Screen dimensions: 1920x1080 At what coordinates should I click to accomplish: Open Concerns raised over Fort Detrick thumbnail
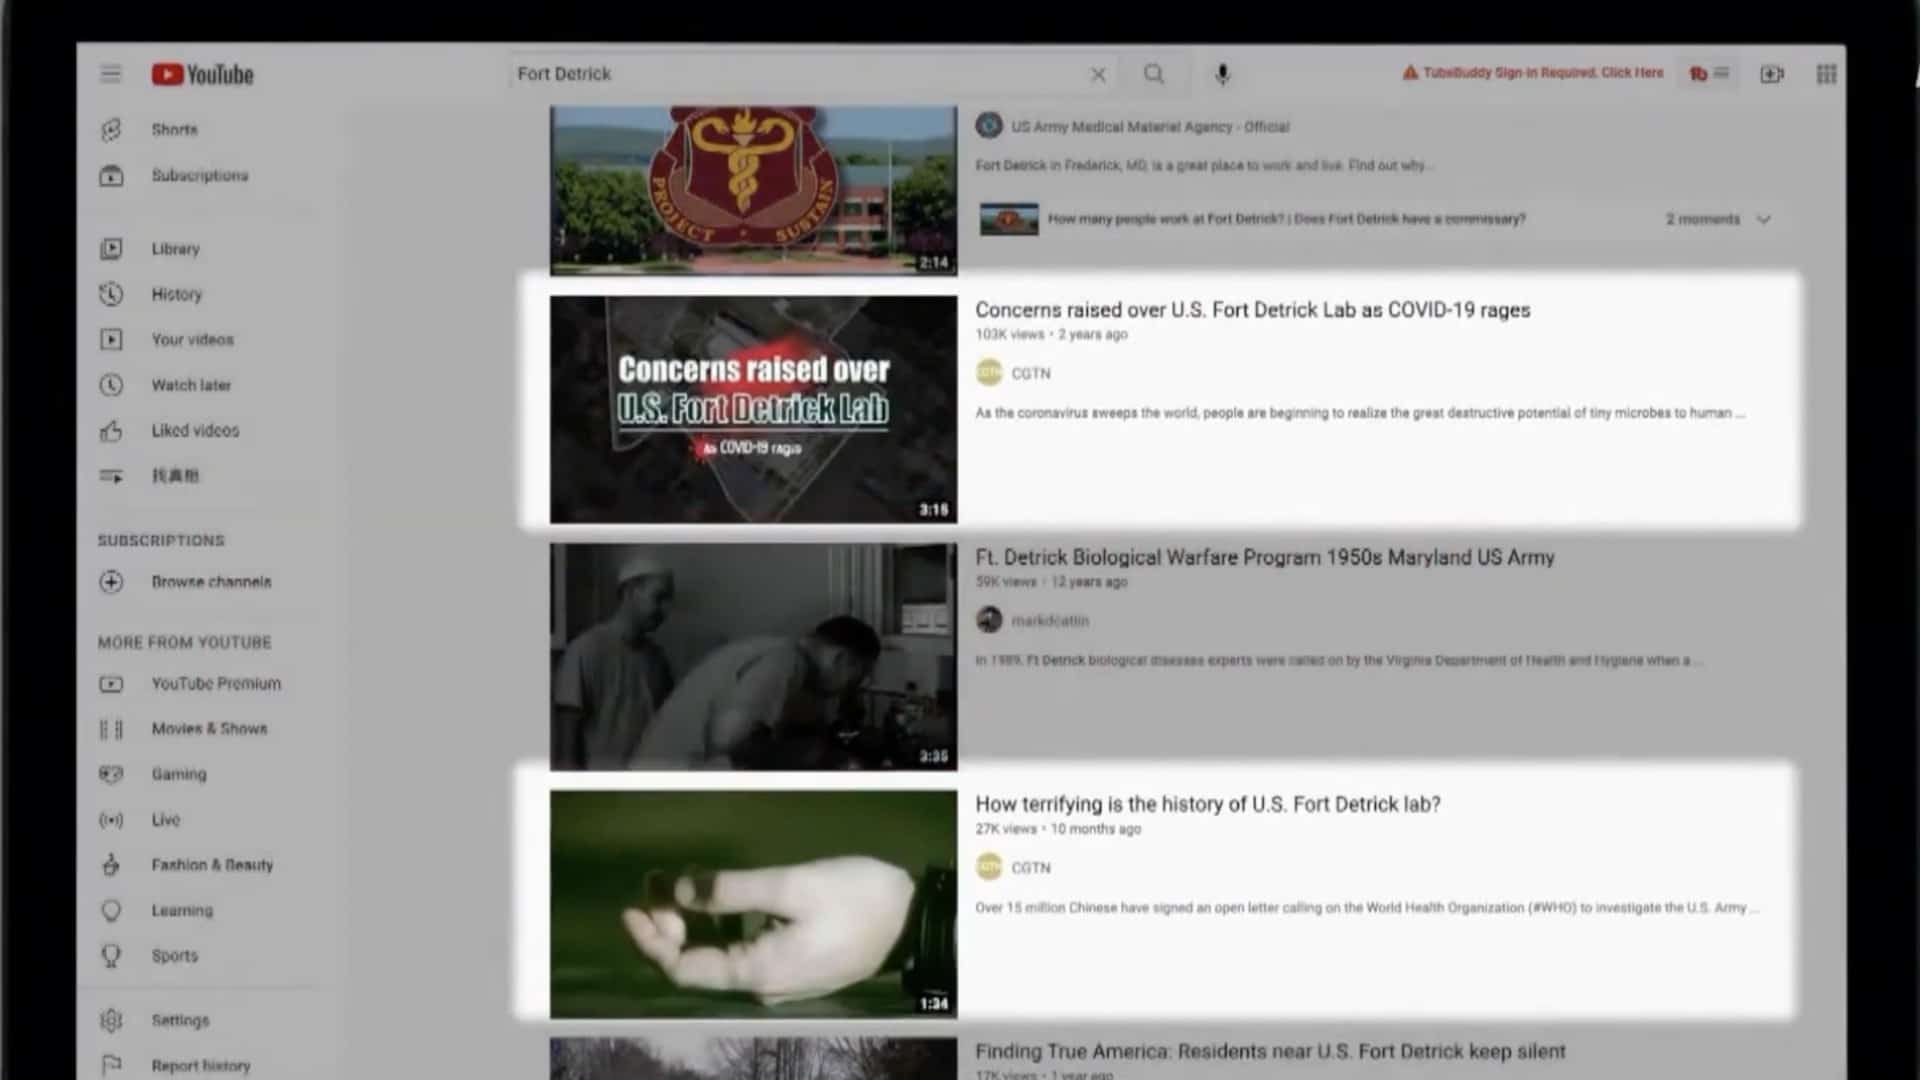753,409
